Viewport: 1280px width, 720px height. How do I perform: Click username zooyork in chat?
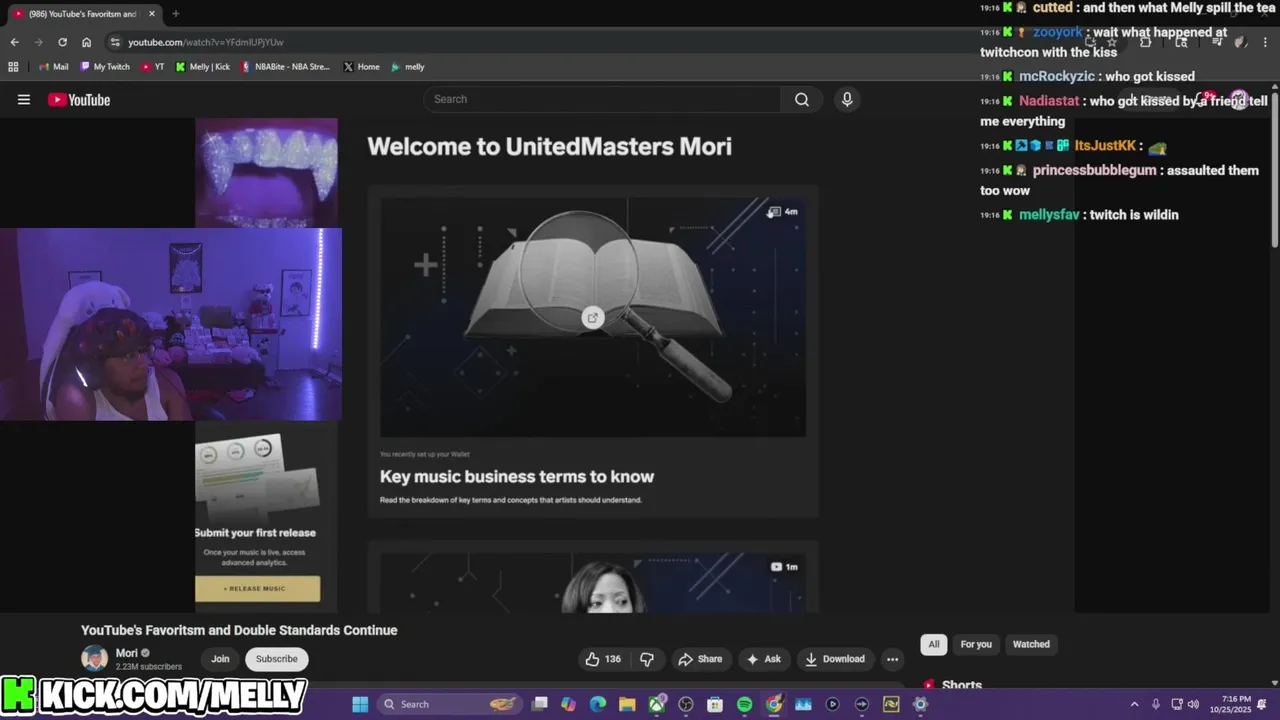tap(1058, 32)
